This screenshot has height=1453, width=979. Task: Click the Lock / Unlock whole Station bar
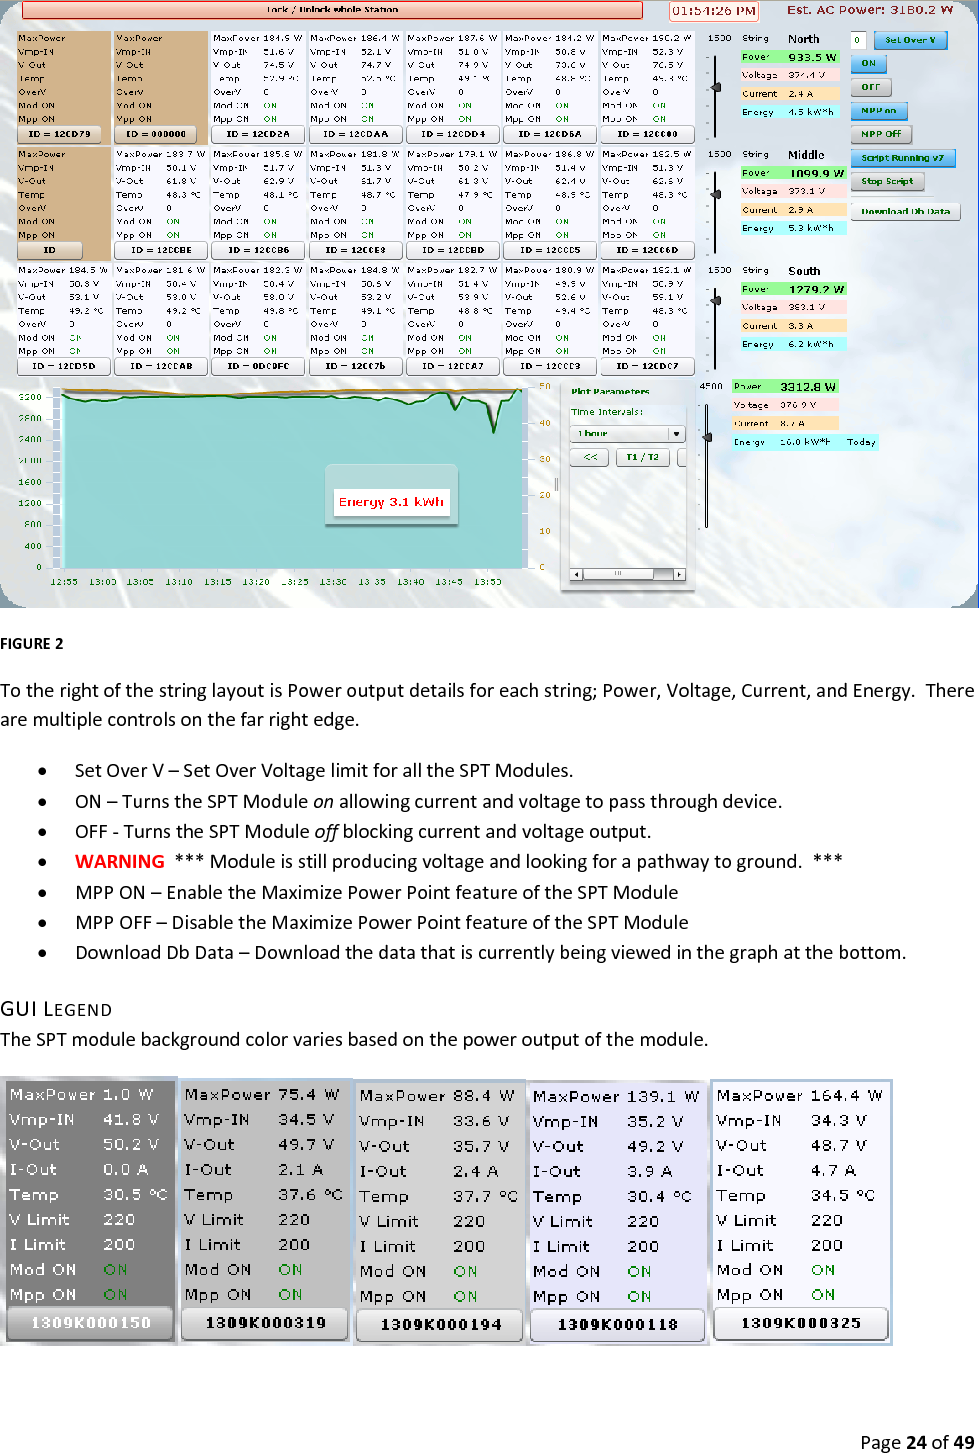point(333,10)
